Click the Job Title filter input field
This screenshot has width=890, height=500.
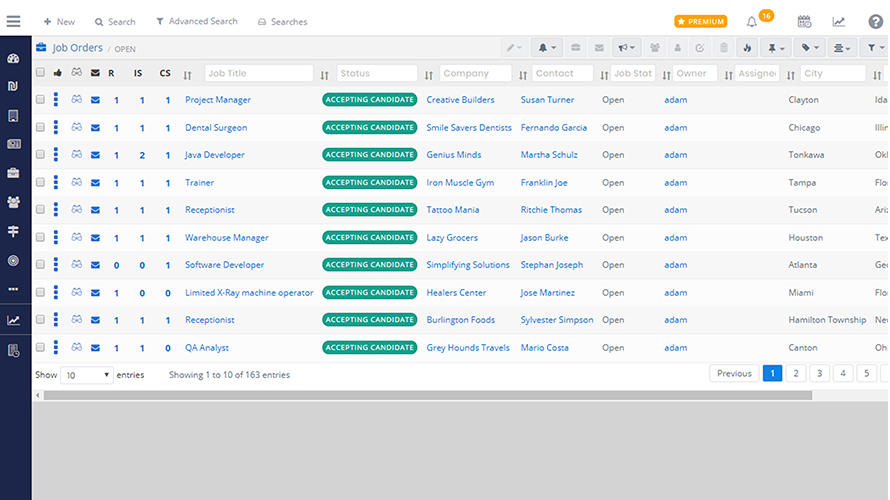259,73
